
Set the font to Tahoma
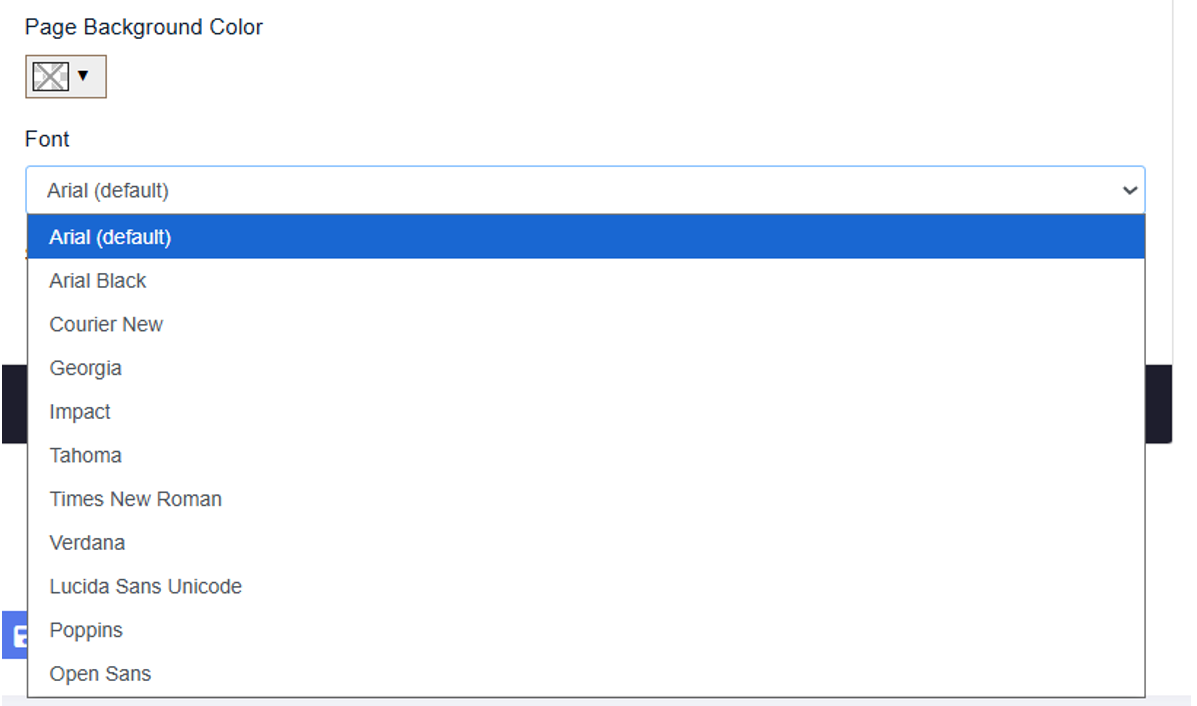tap(86, 455)
